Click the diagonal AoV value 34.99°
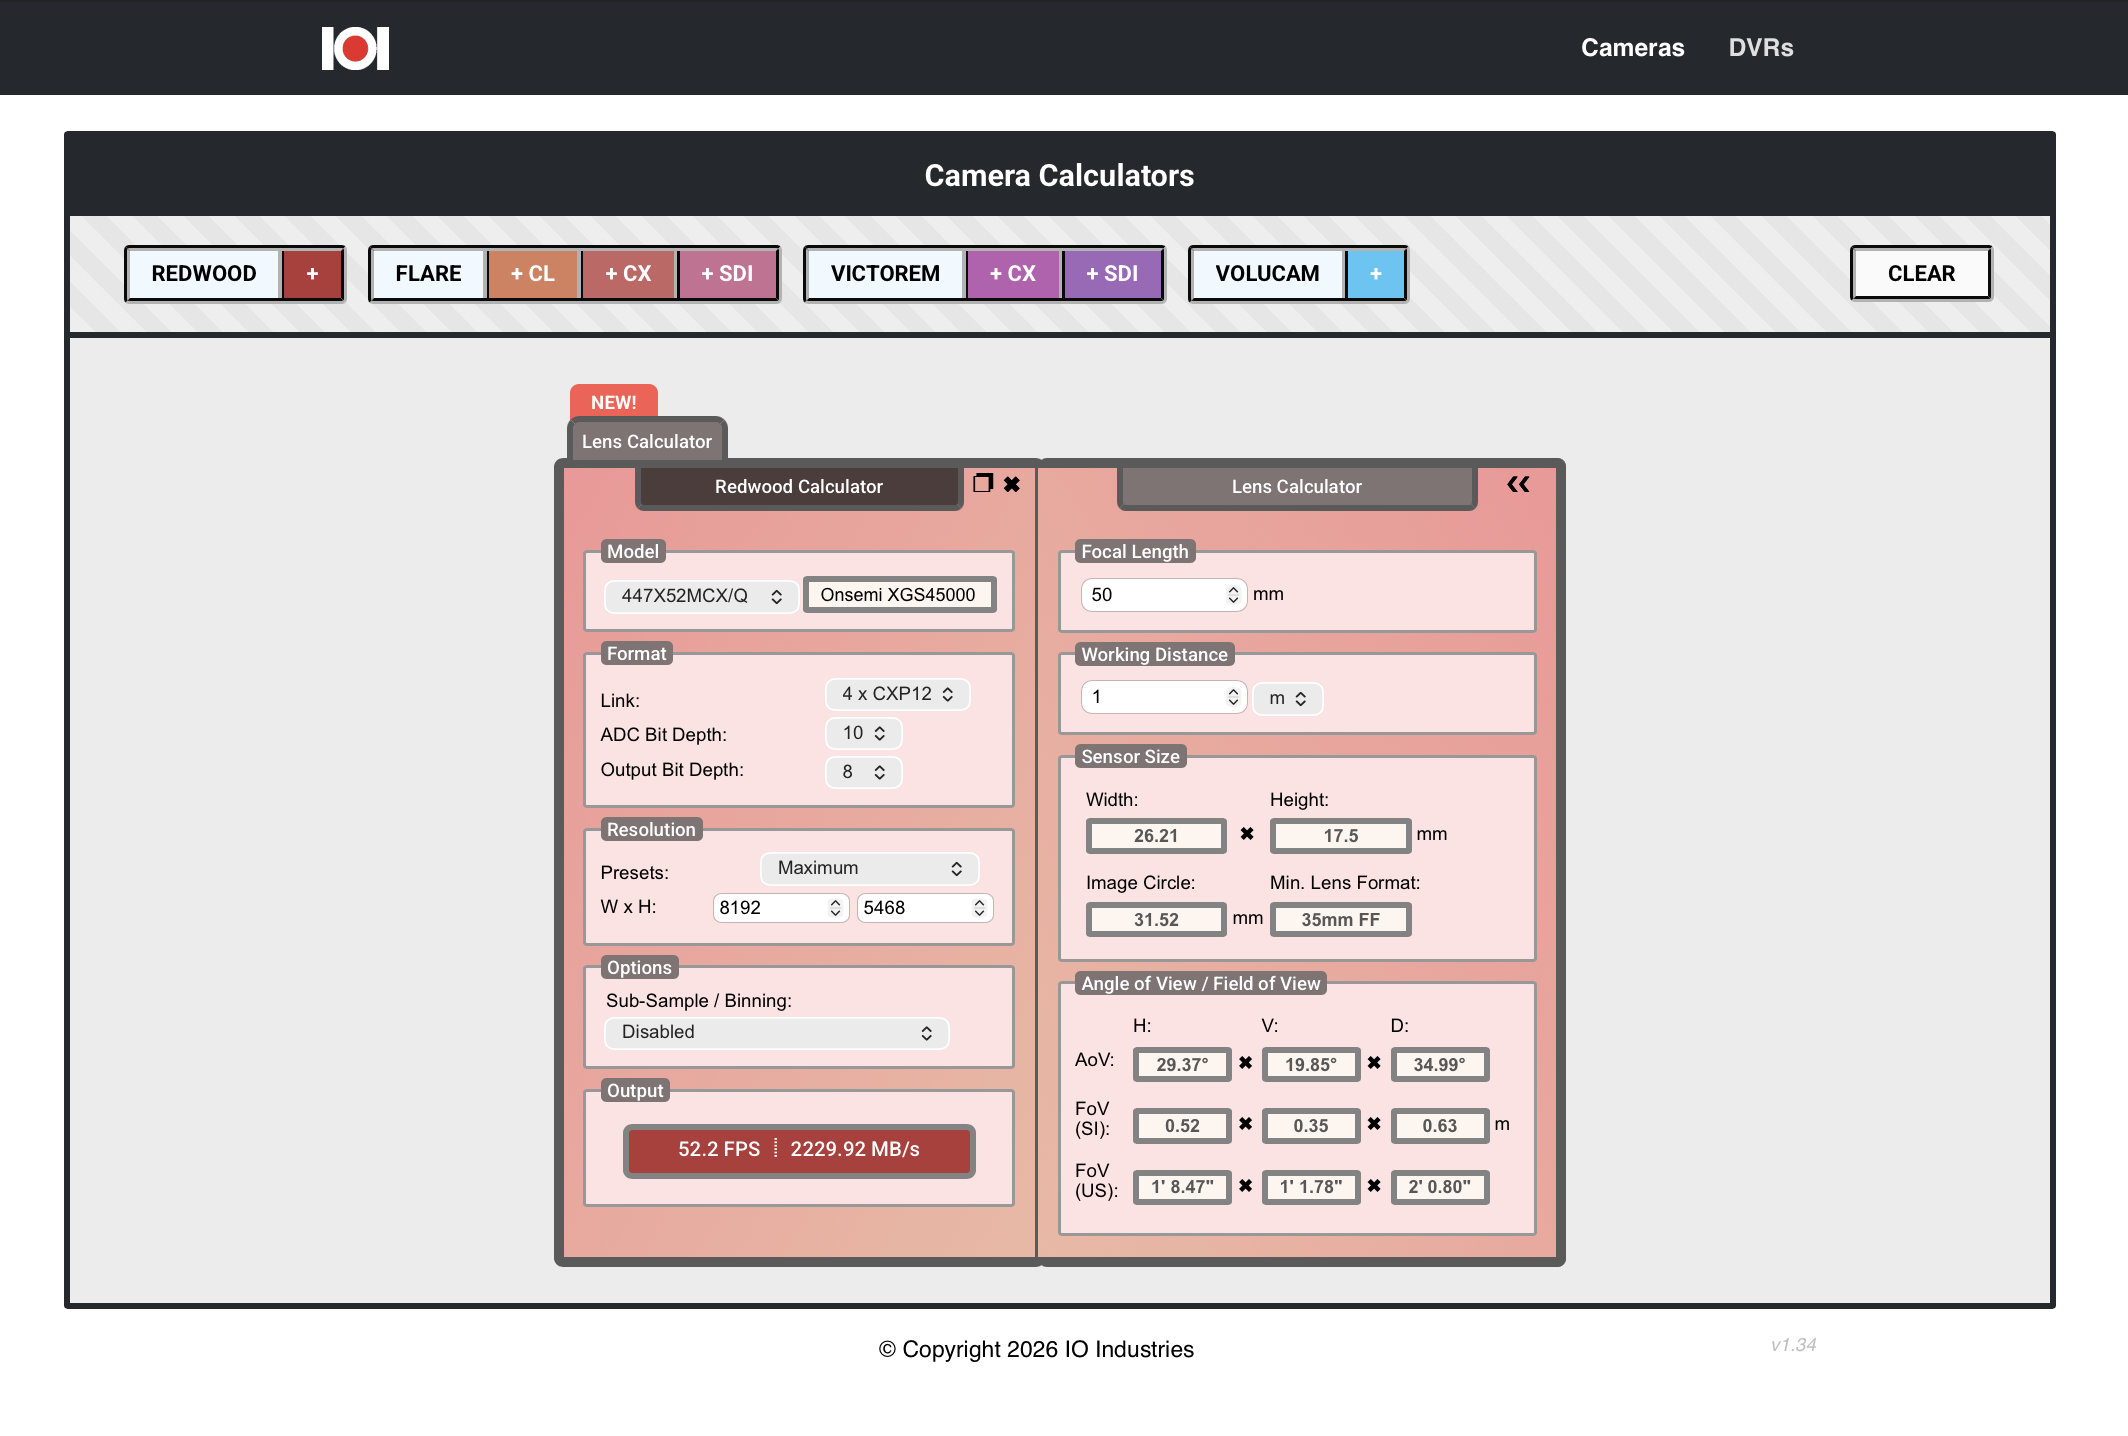The width and height of the screenshot is (2128, 1436). click(x=1440, y=1065)
